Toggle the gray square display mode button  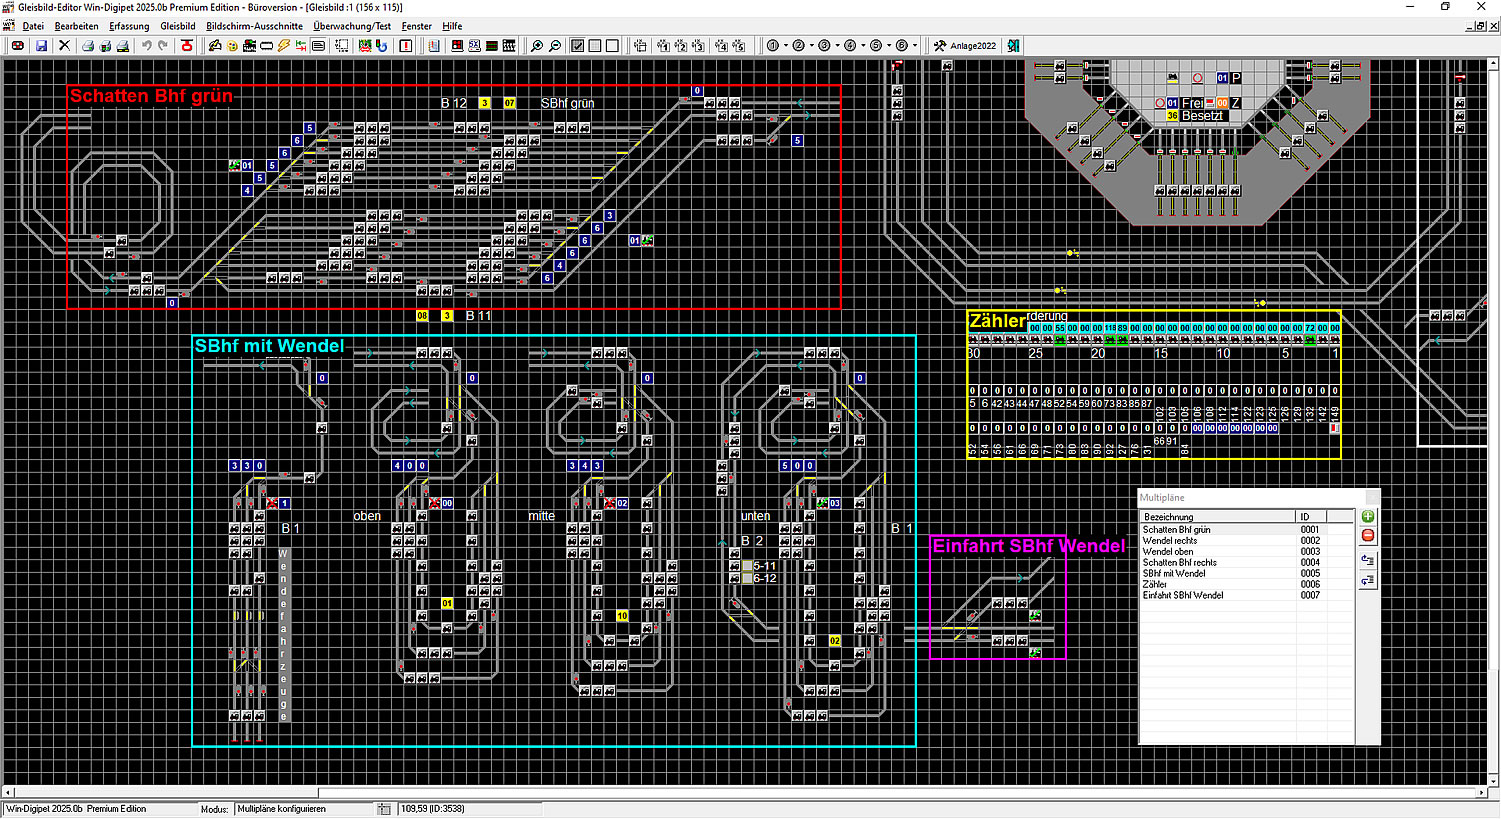click(595, 46)
